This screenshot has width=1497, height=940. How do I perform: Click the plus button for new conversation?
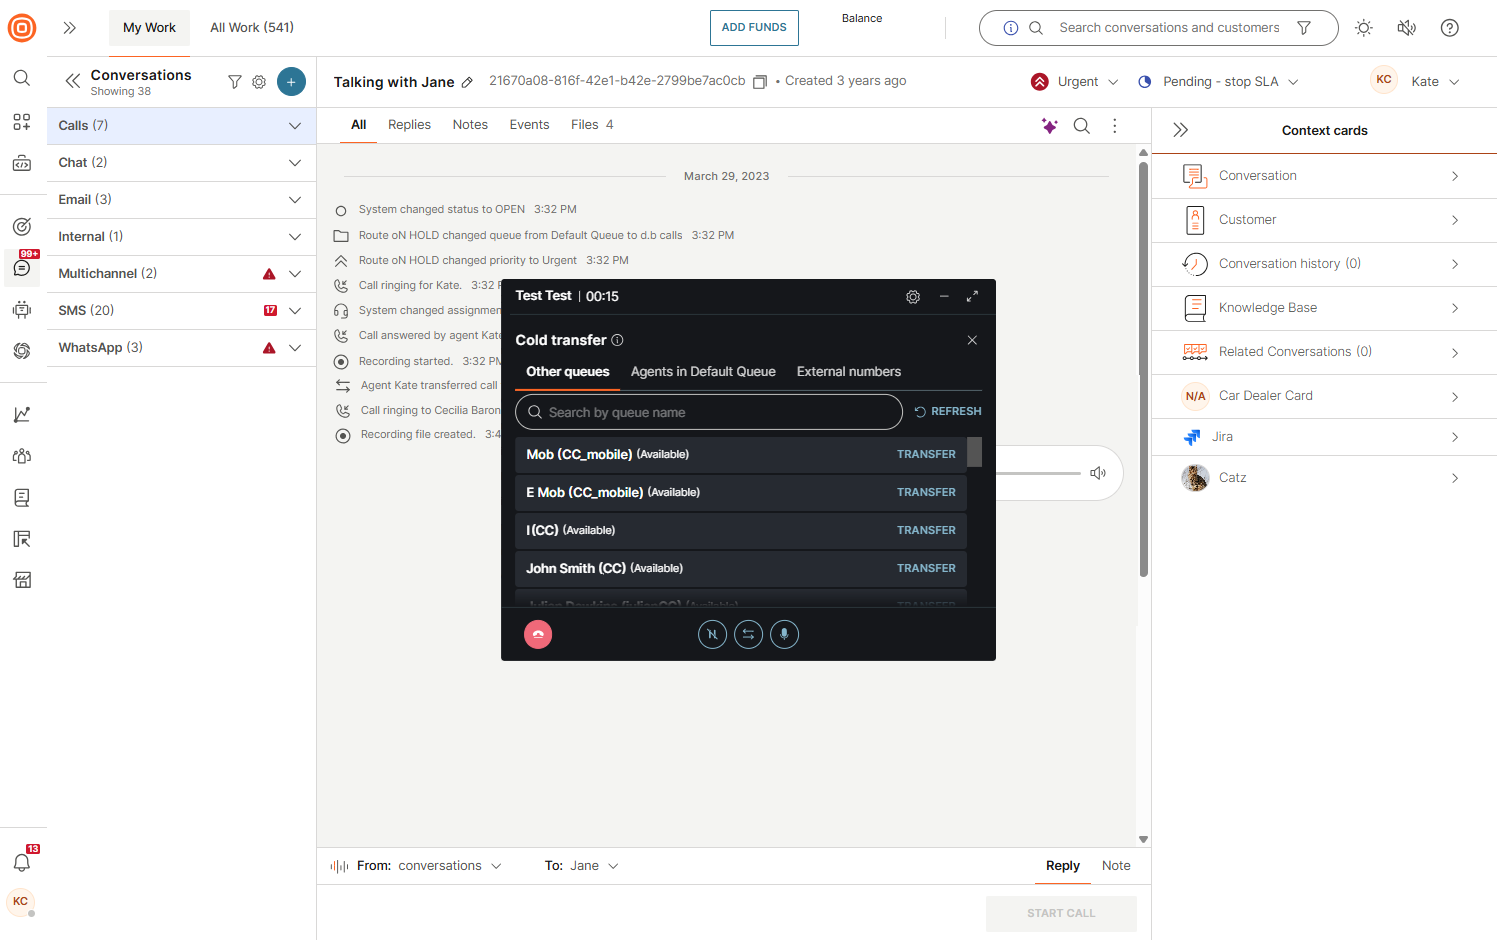(291, 82)
